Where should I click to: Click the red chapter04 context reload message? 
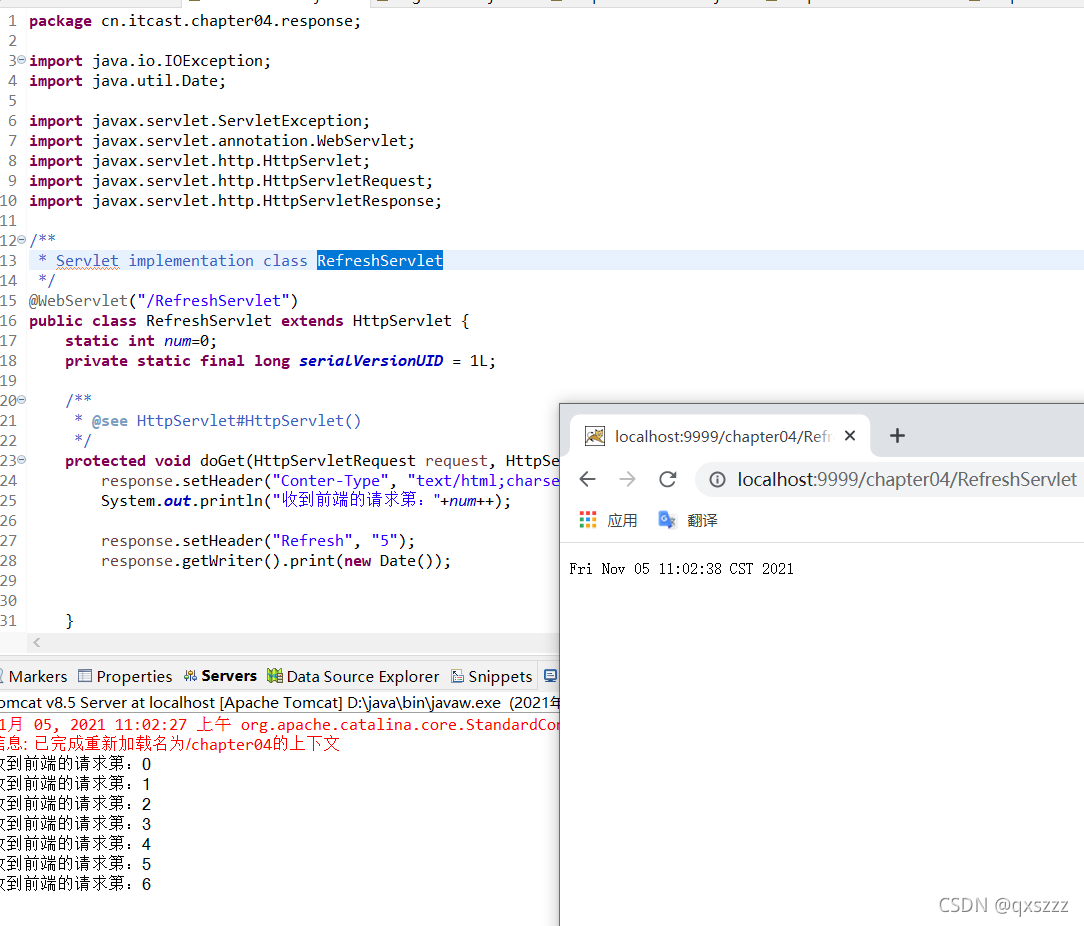(170, 744)
